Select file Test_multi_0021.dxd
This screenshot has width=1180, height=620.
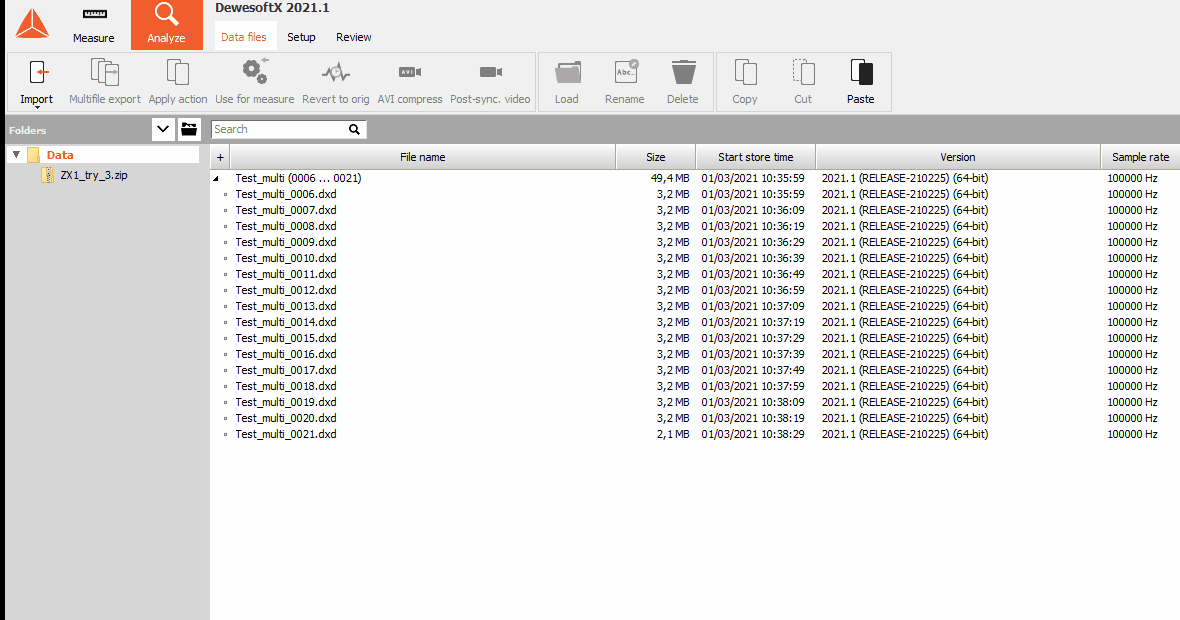tap(286, 434)
